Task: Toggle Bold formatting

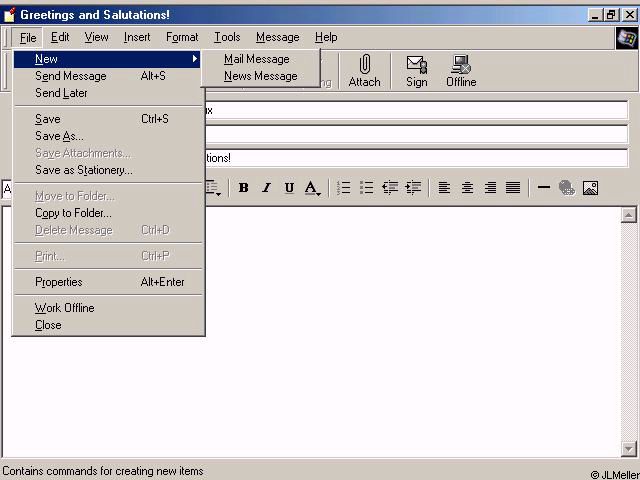Action: click(x=244, y=188)
